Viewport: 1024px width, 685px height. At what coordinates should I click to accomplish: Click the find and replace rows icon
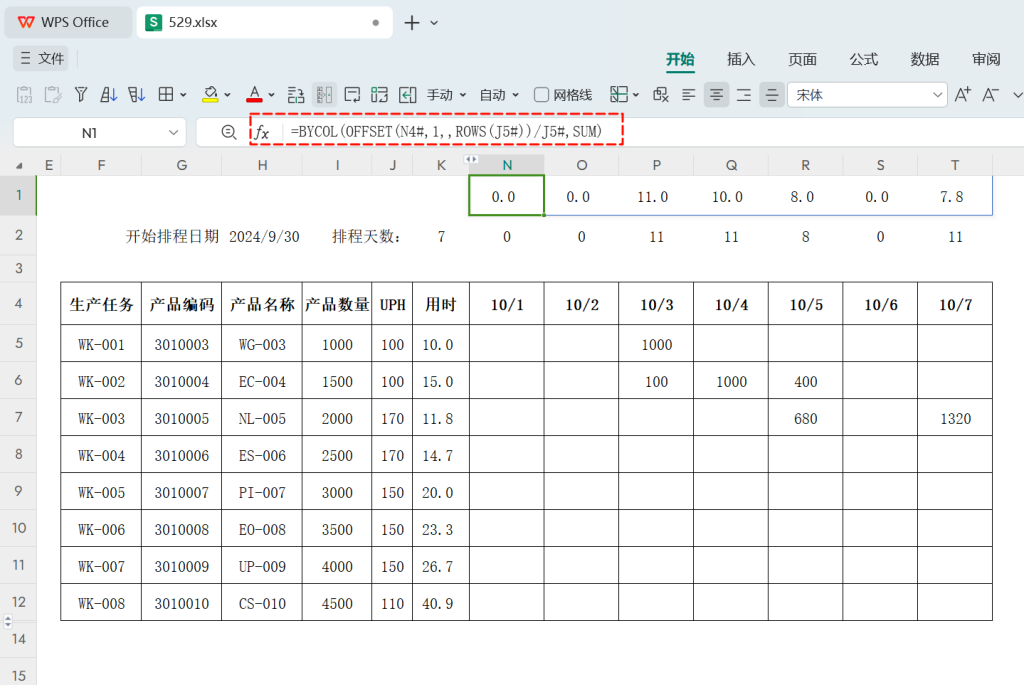coord(296,95)
